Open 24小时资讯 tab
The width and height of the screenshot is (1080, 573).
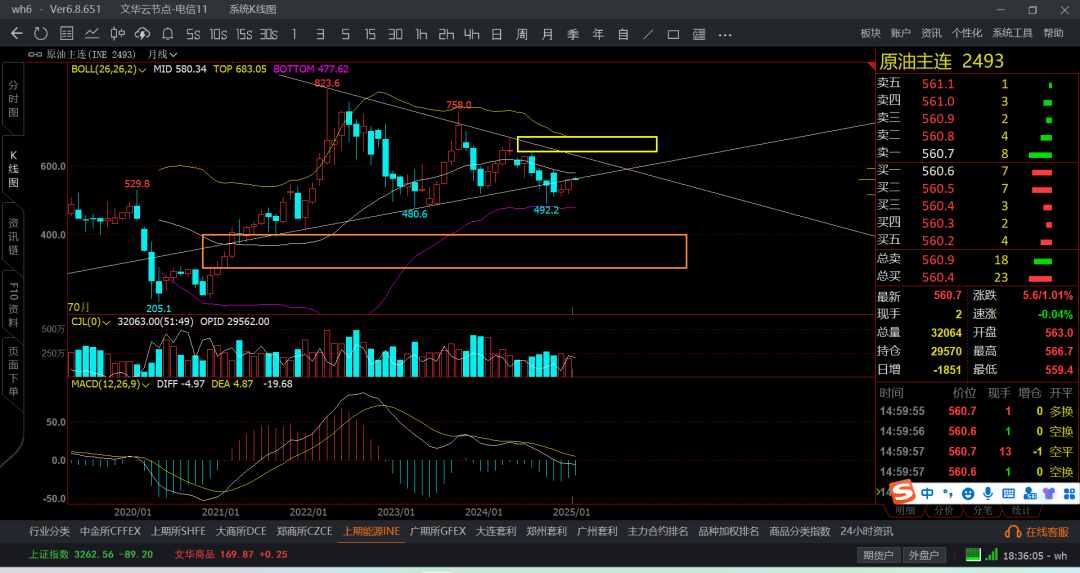[x=866, y=532]
